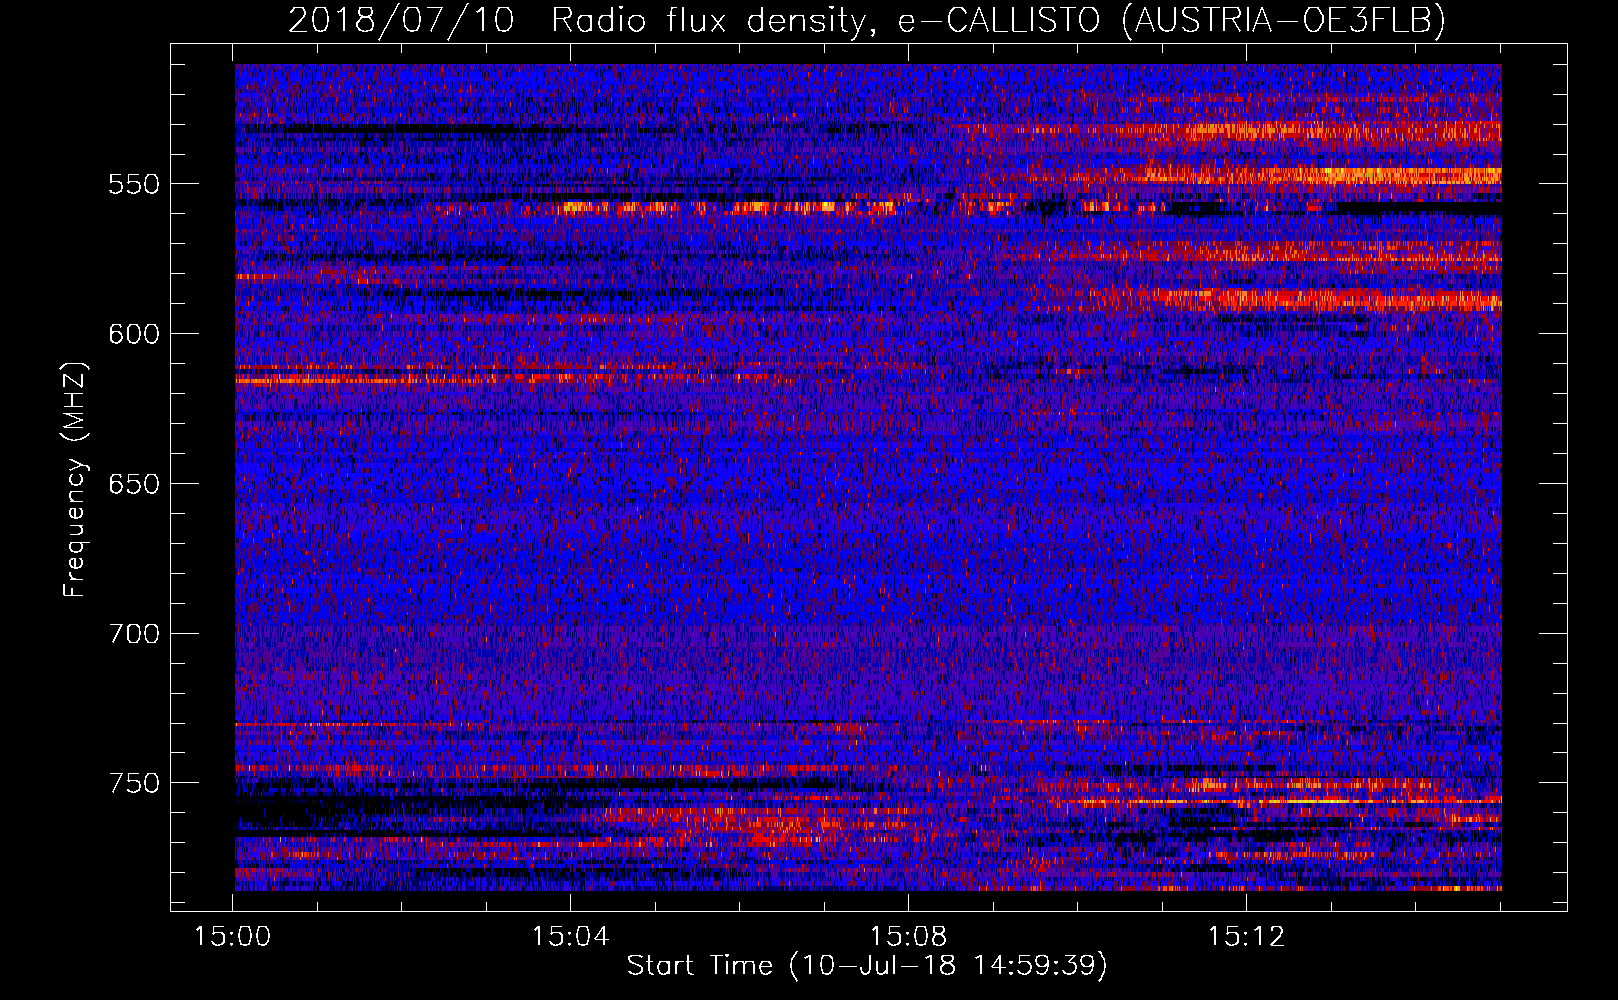The image size is (1618, 1000).
Task: Click the 700 frequency tick label
Action: (134, 634)
